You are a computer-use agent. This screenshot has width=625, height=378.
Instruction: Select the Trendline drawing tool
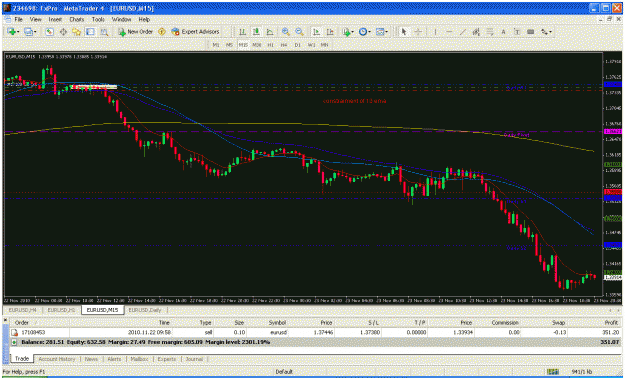tap(463, 32)
